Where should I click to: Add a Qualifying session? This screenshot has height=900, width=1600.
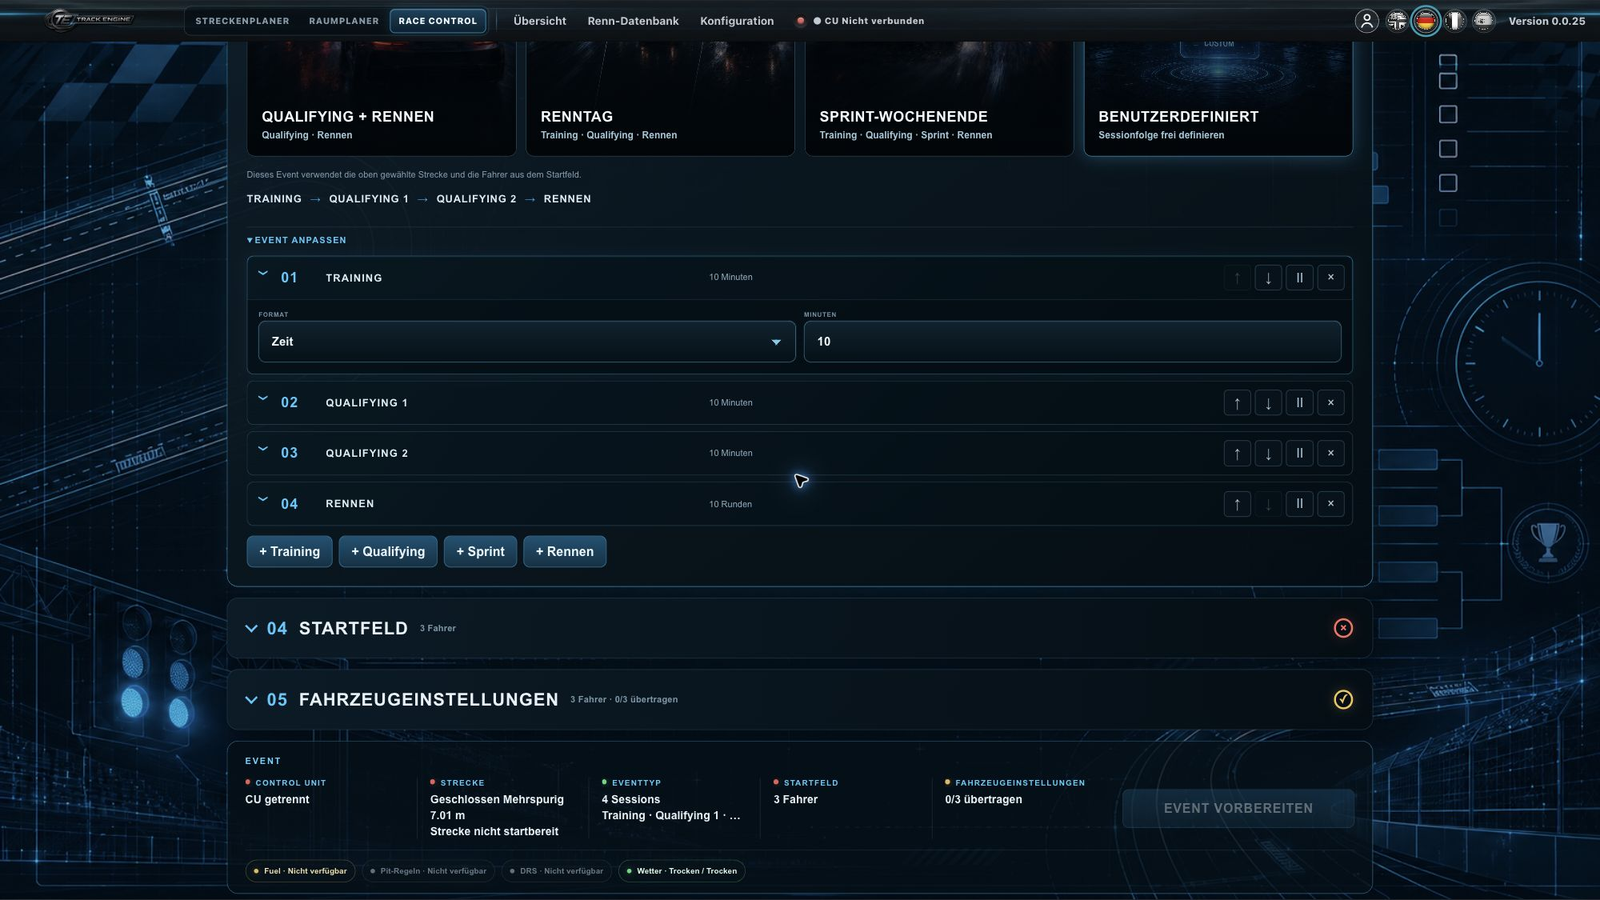click(388, 552)
